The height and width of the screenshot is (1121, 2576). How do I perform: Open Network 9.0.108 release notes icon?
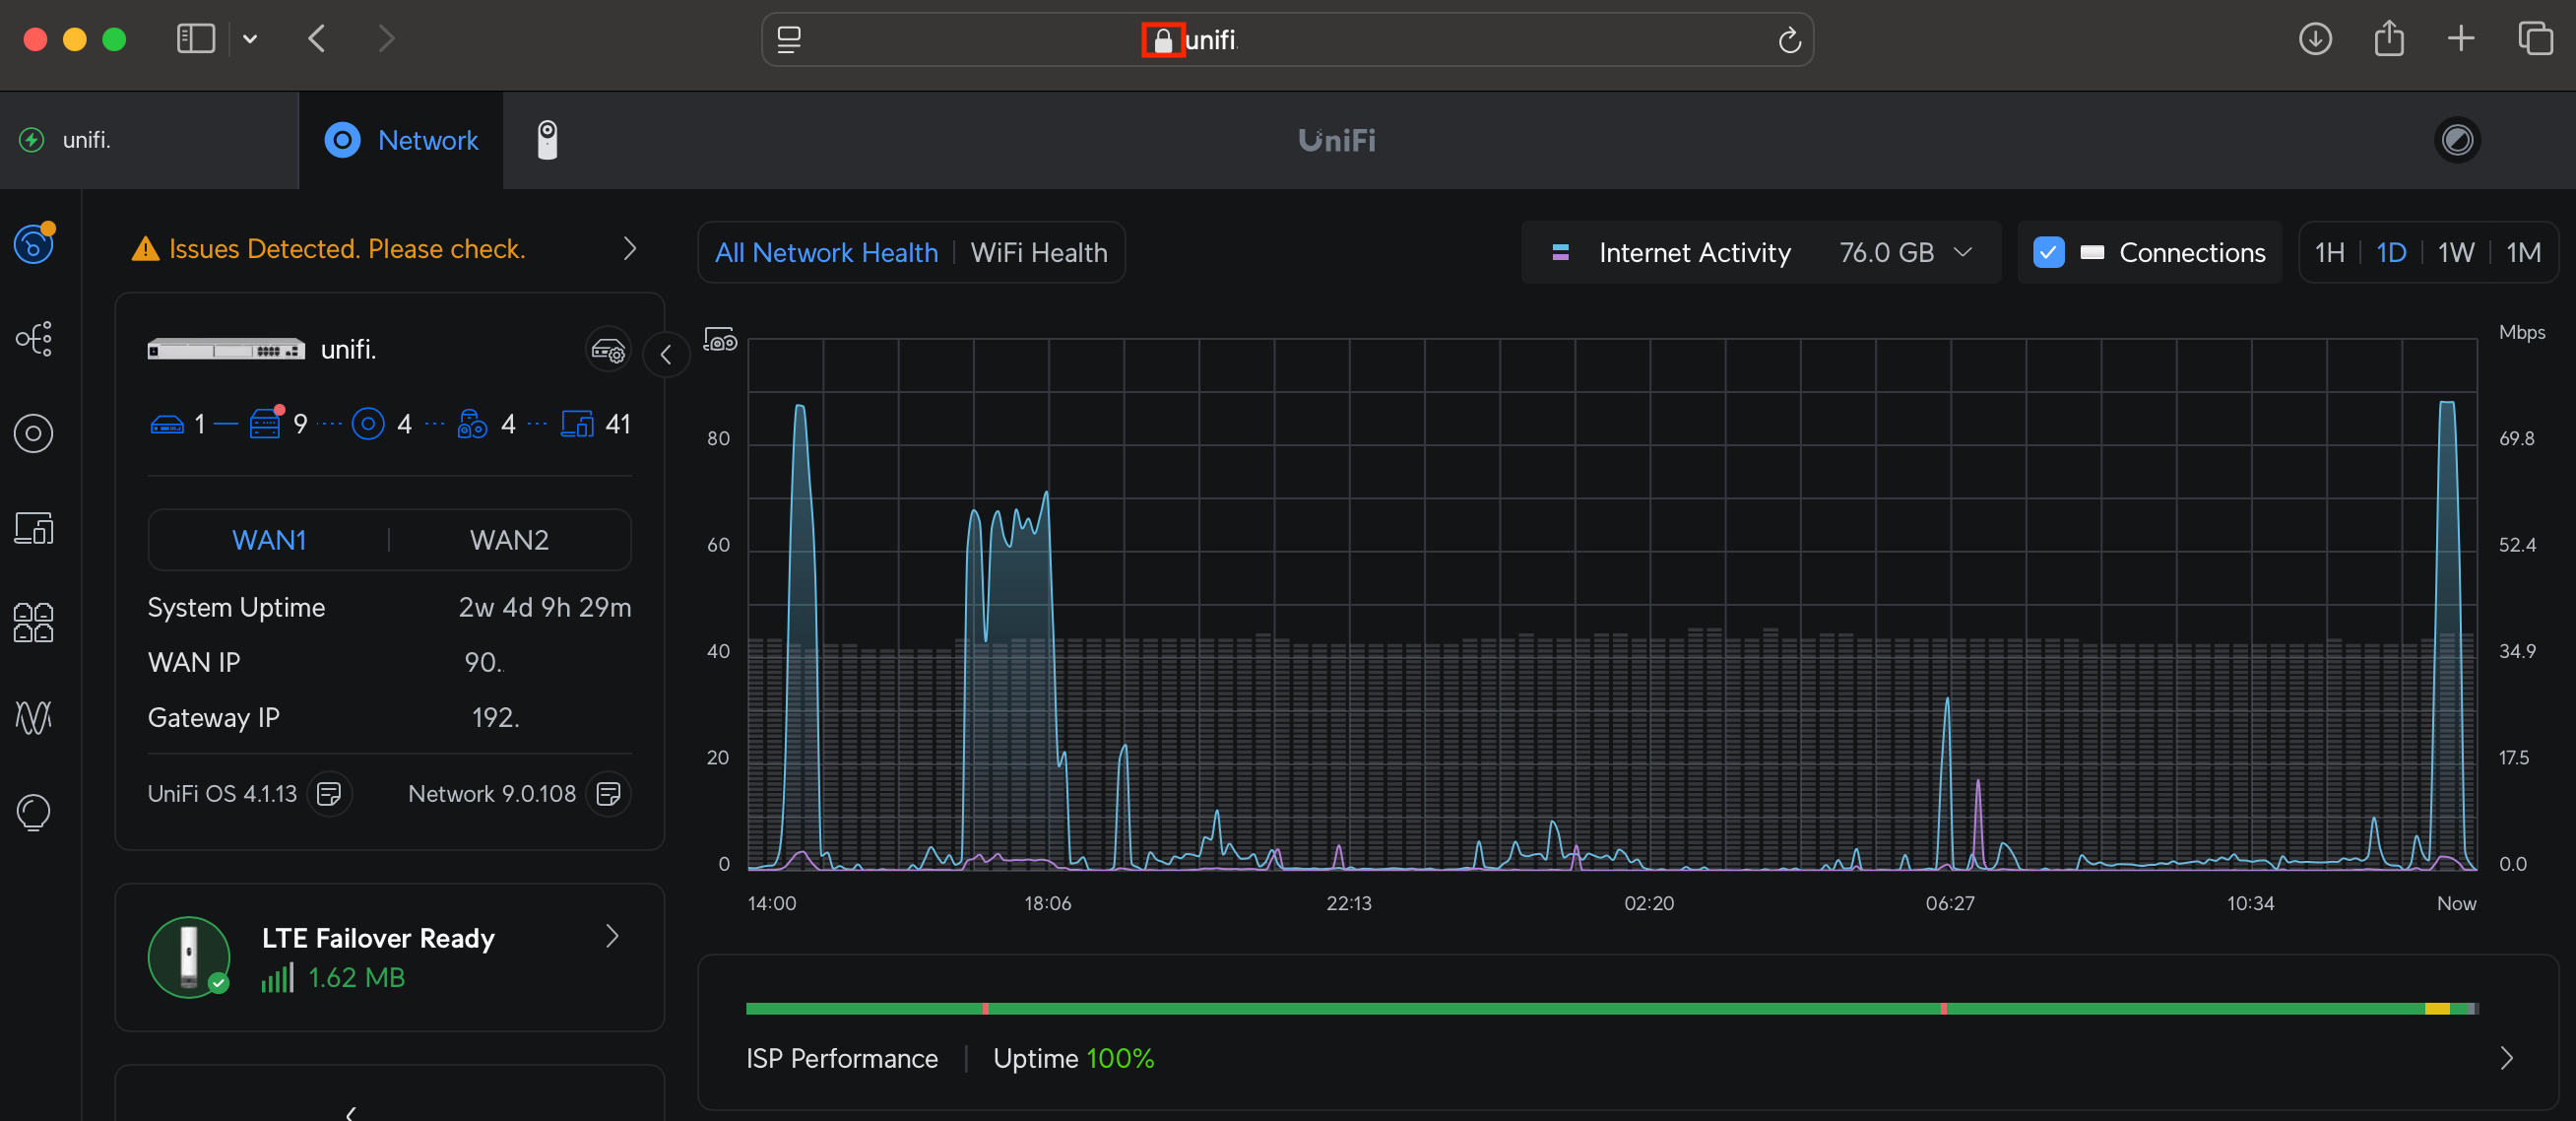tap(608, 794)
